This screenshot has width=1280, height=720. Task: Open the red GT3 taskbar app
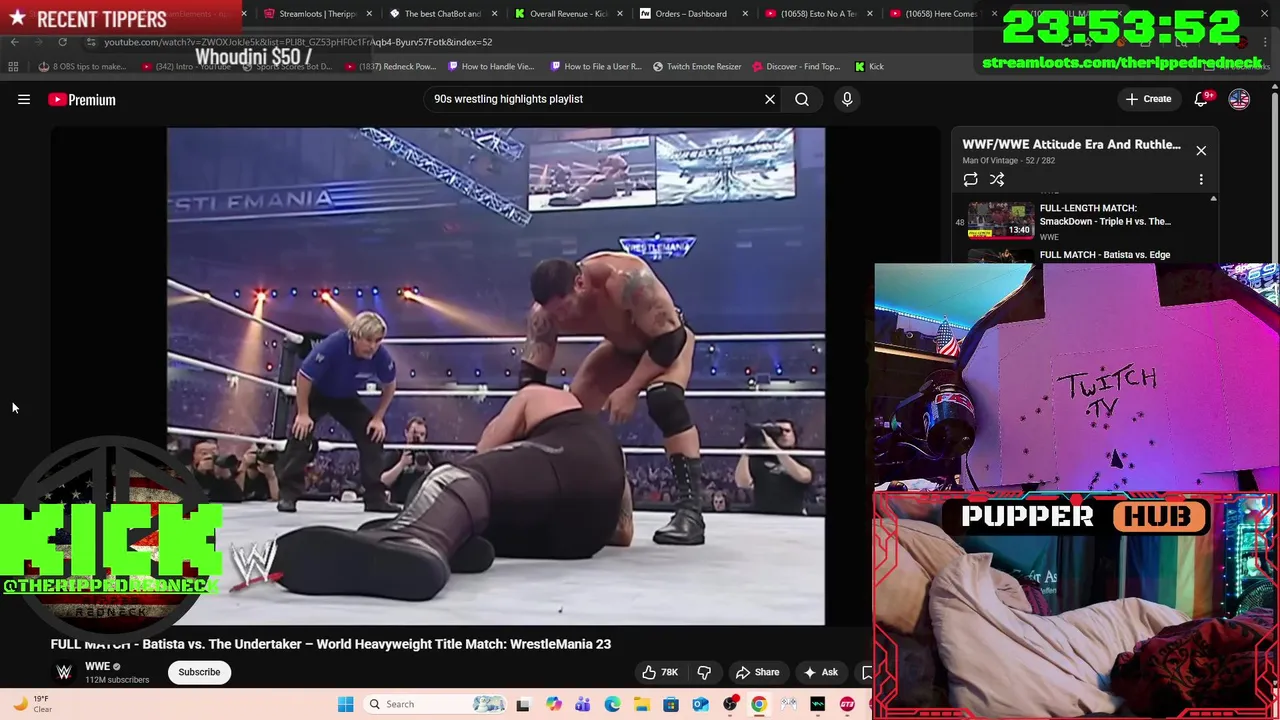click(x=847, y=704)
